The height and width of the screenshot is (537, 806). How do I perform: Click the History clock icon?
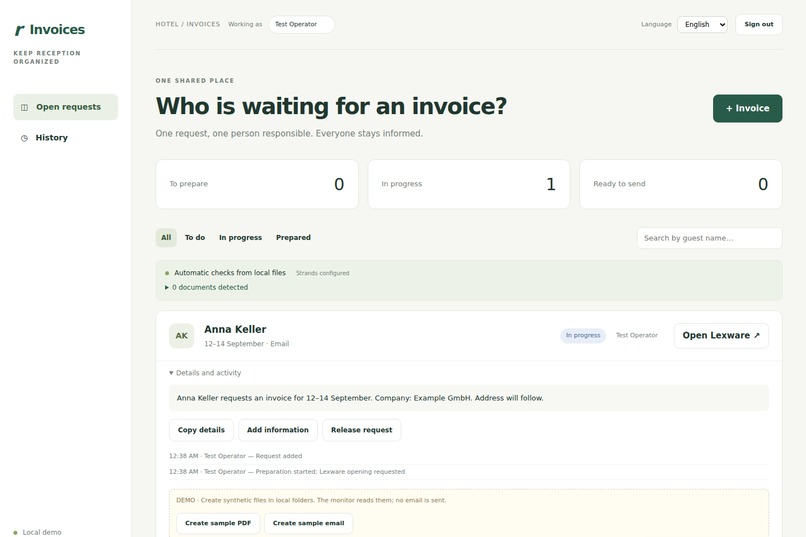(24, 138)
